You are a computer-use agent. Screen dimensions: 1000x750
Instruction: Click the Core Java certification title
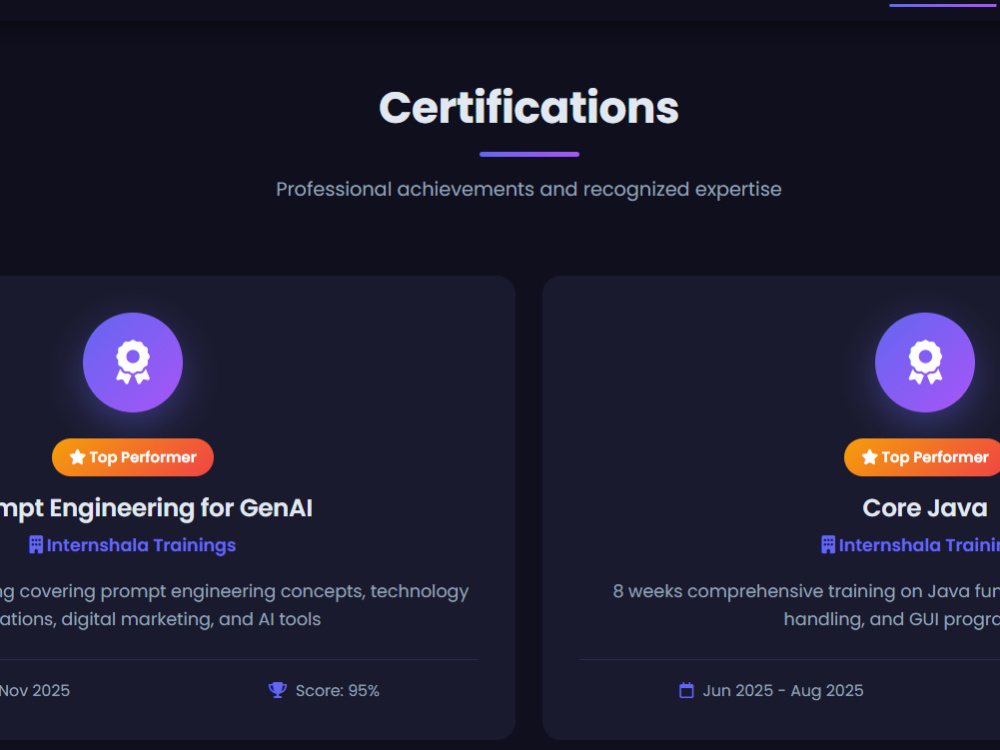925,508
